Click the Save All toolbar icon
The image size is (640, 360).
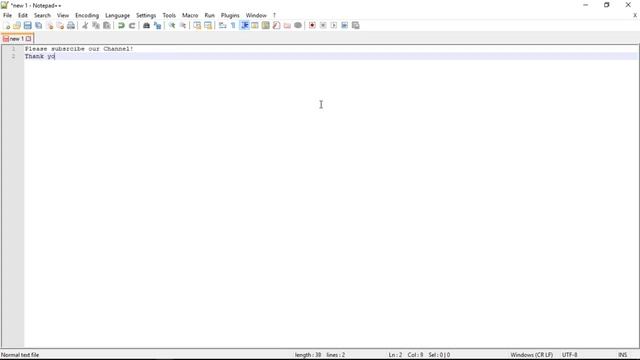(38, 25)
